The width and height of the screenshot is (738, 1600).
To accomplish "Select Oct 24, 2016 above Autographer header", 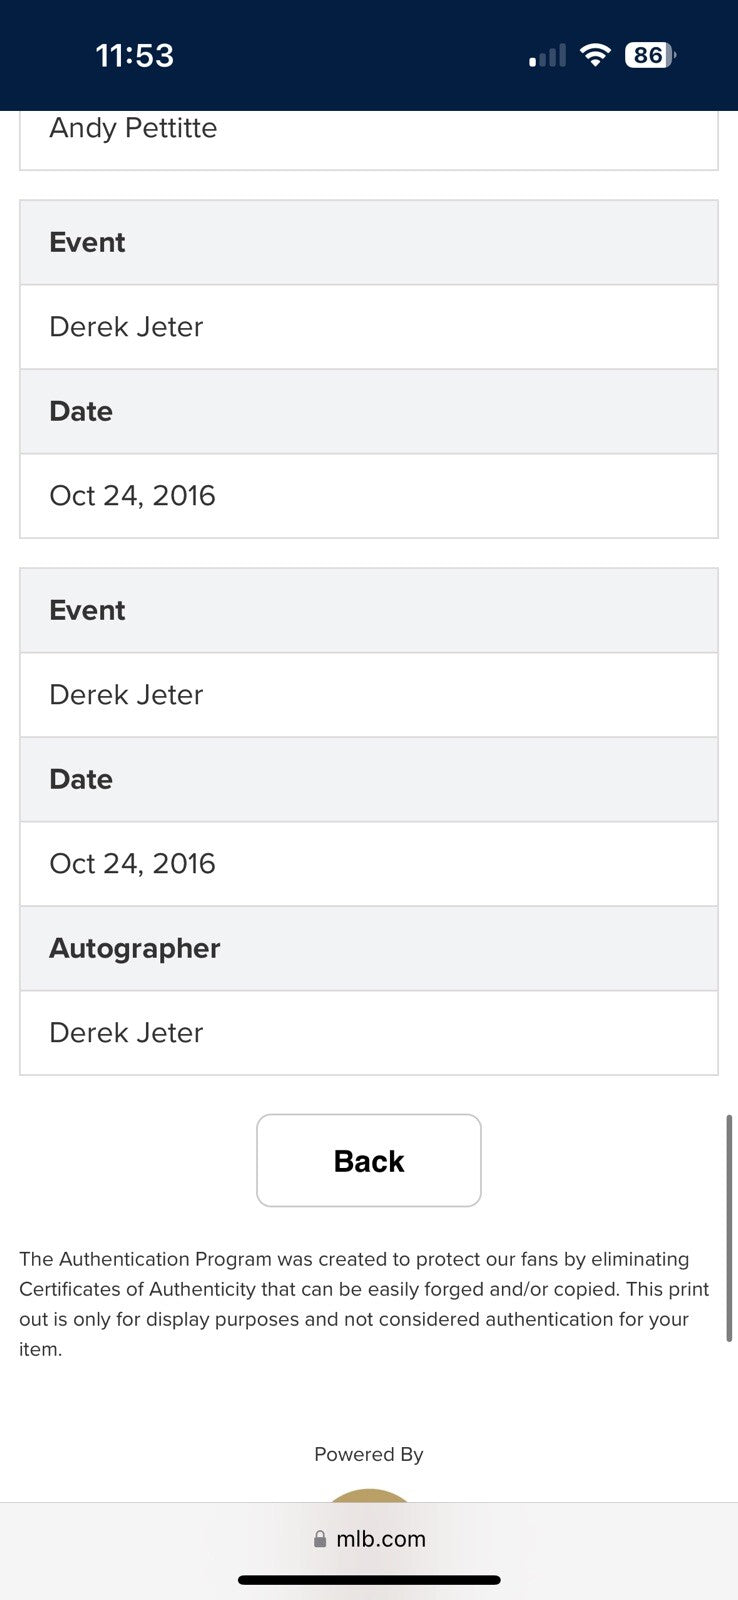I will [x=132, y=863].
